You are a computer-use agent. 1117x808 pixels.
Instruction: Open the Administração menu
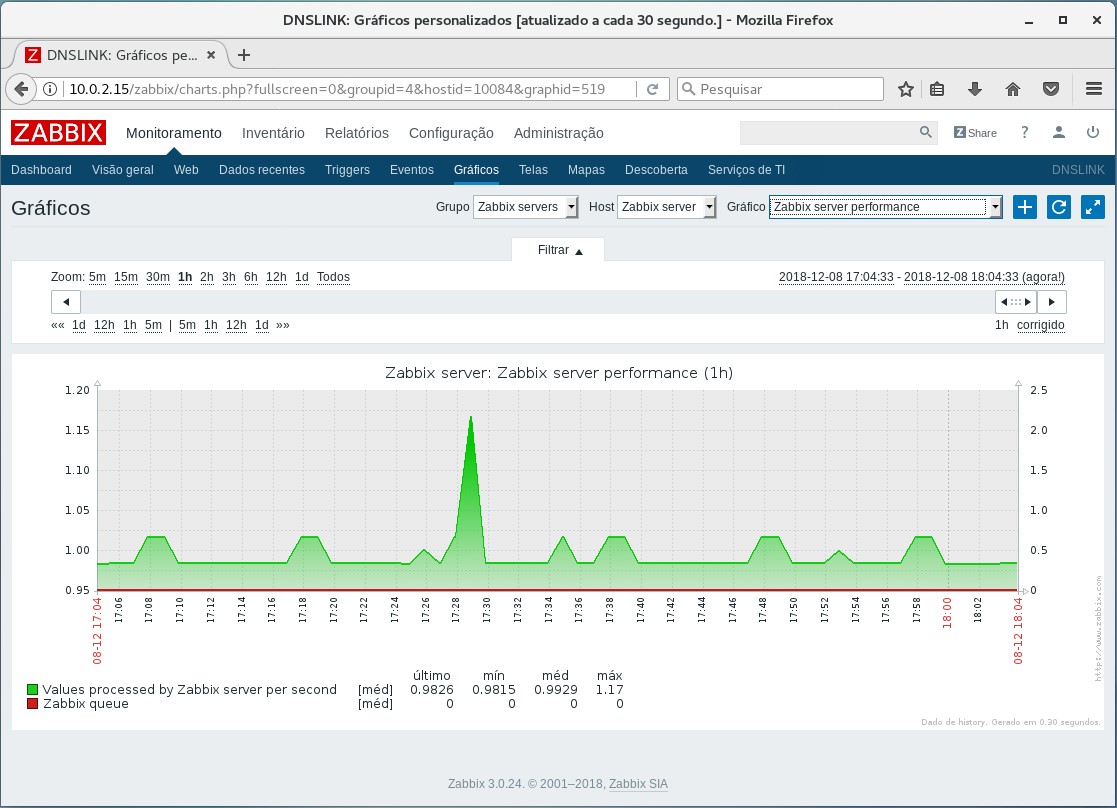(x=558, y=133)
